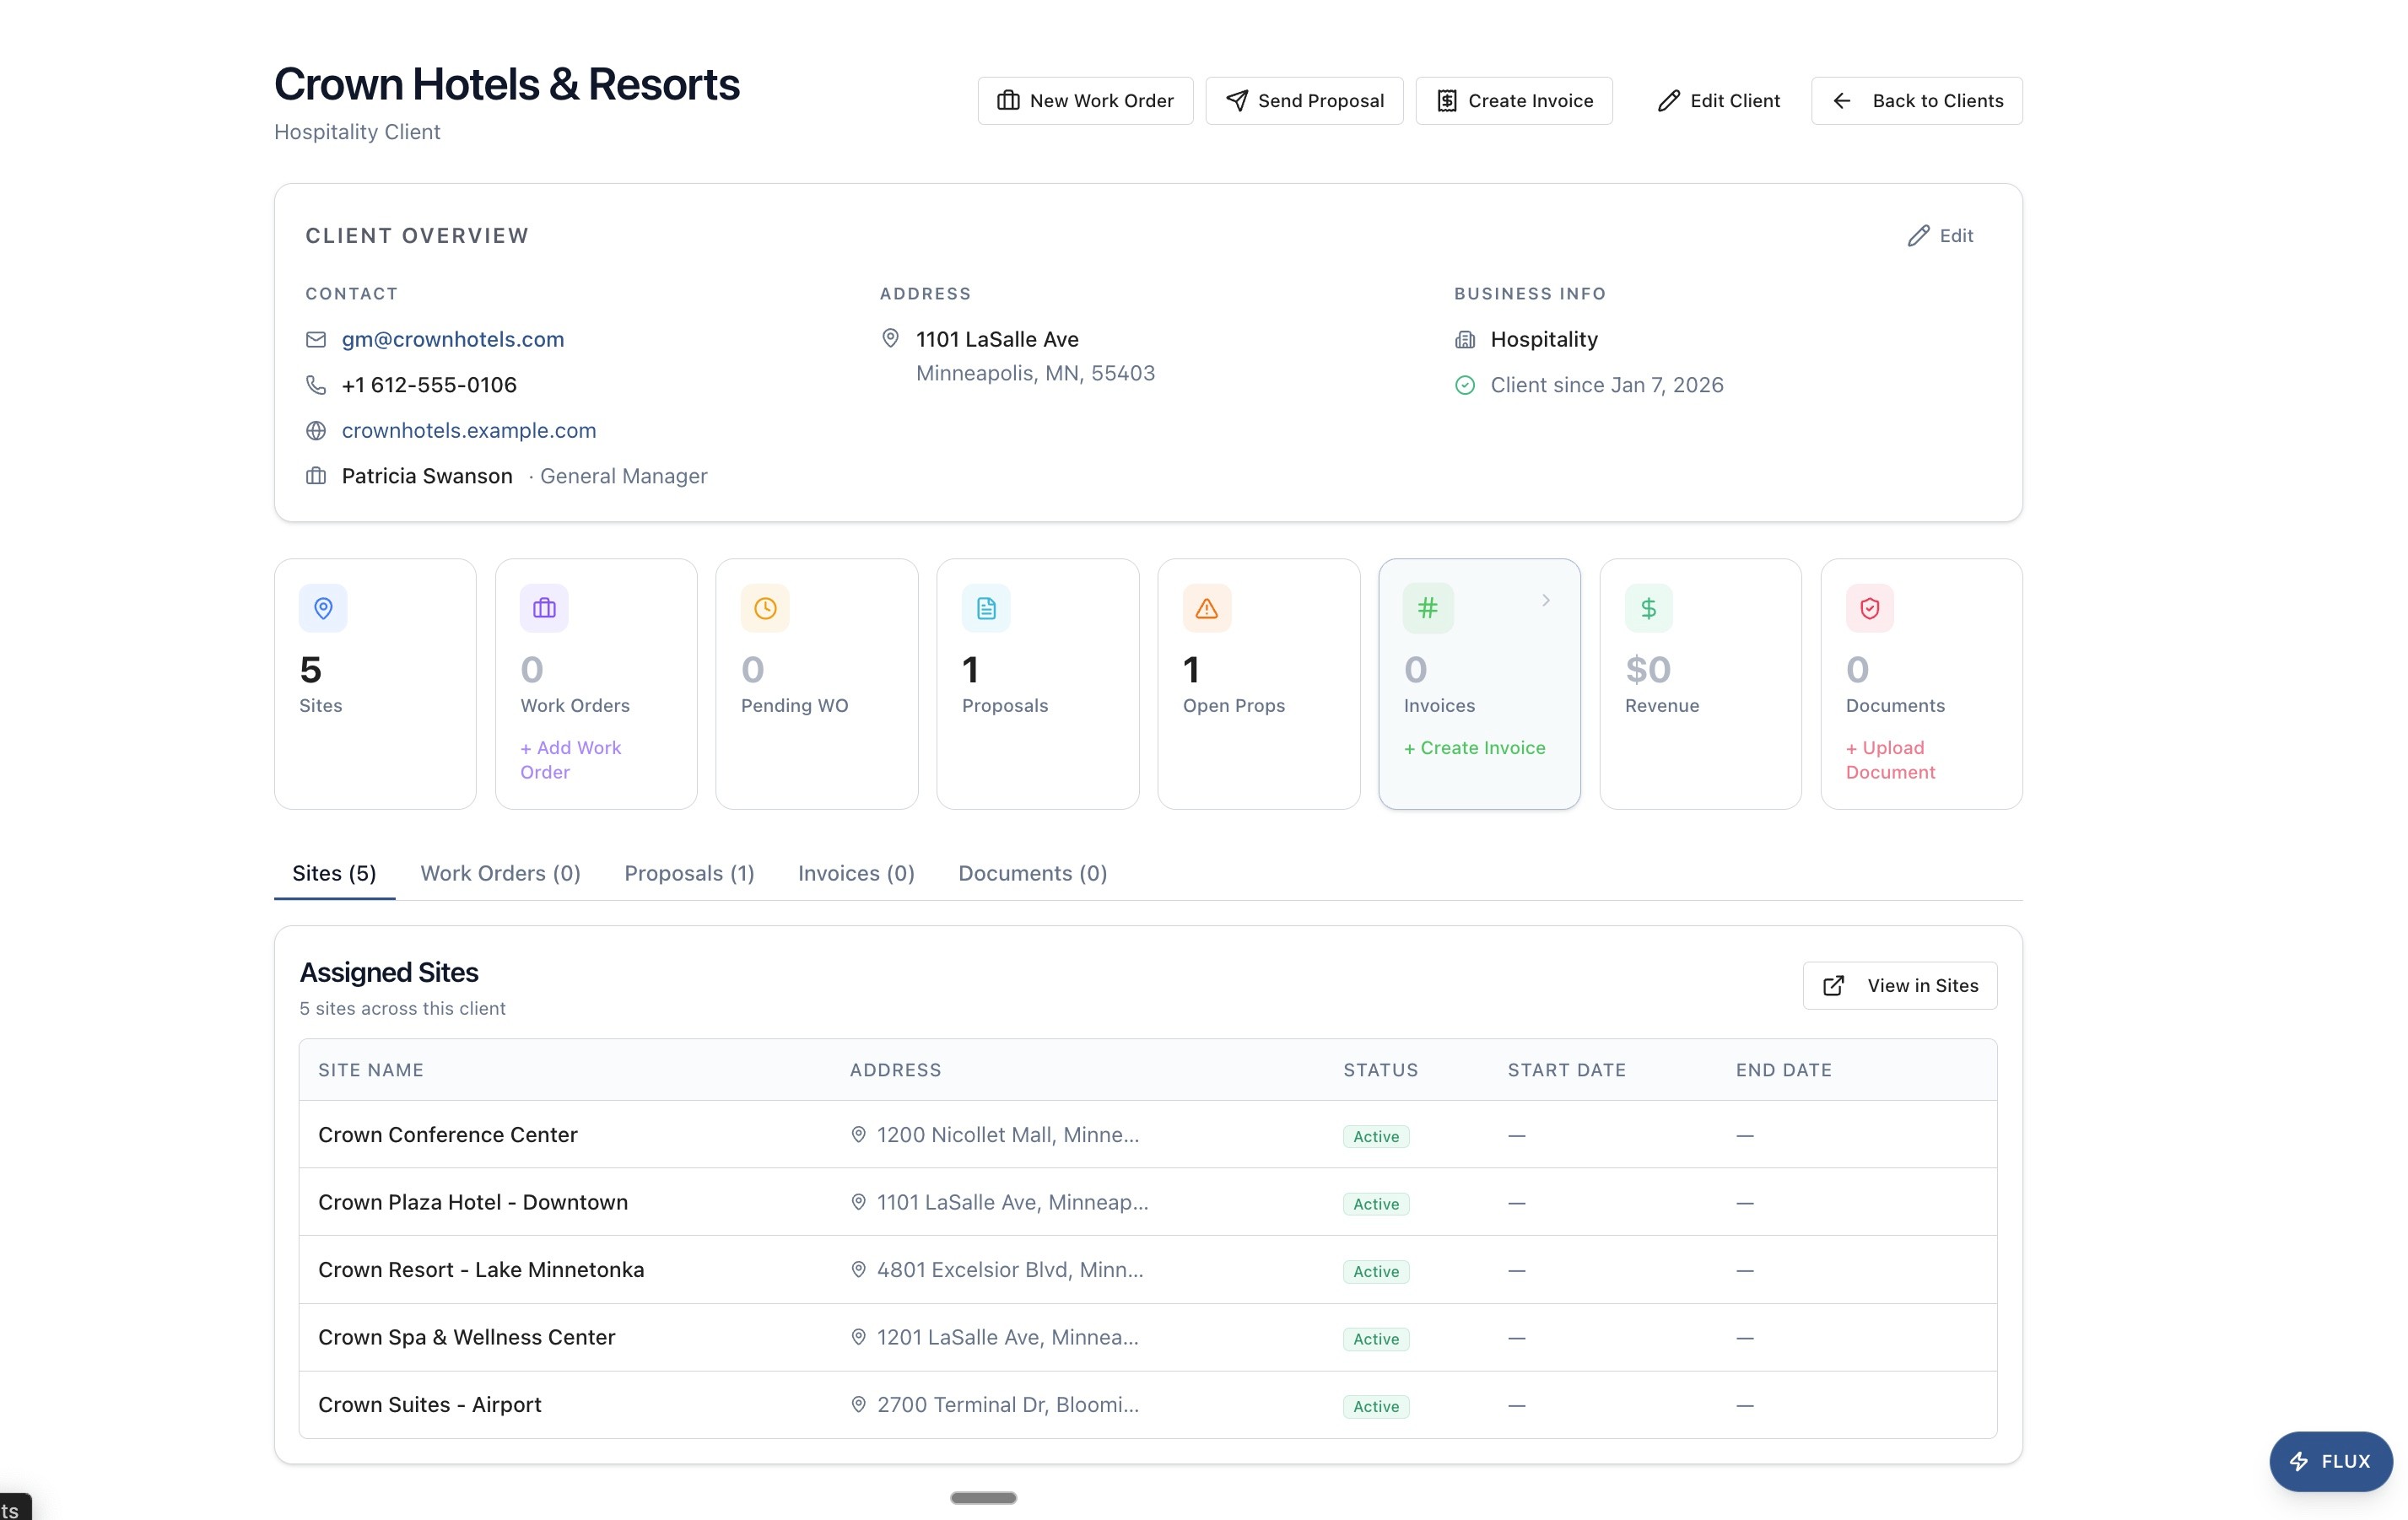This screenshot has height=1520, width=2408.
Task: Click the red shield Documents icon
Action: point(1870,608)
